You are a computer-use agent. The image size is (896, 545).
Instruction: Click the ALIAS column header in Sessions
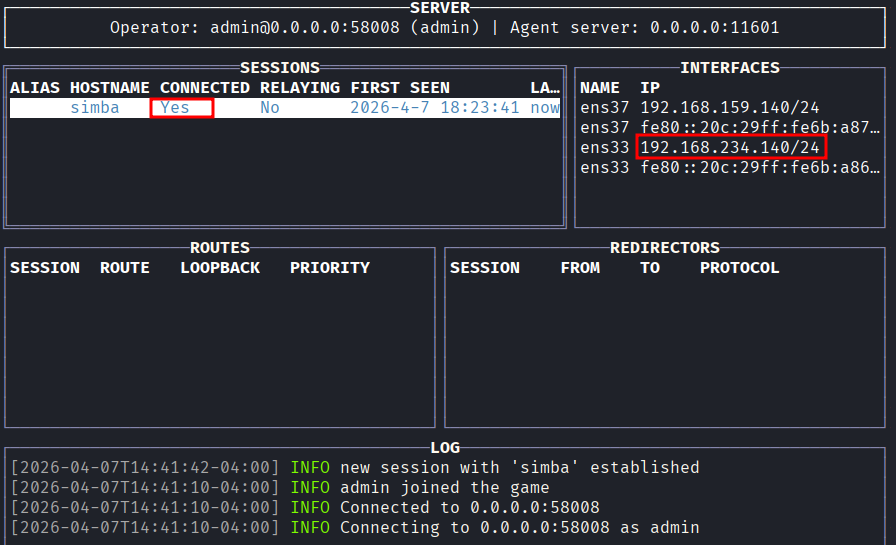pos(35,88)
